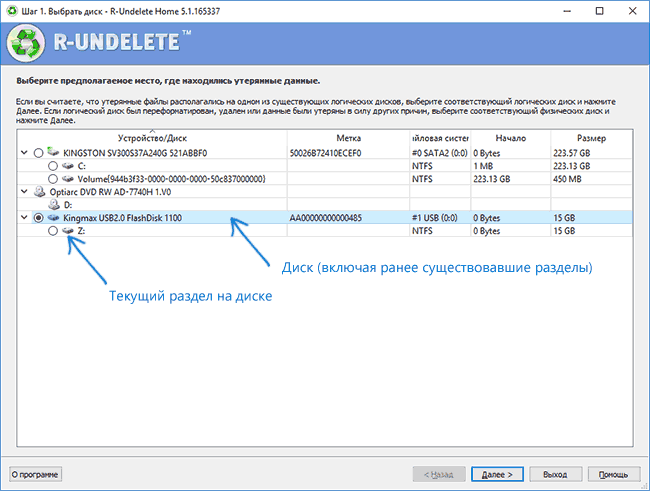Click the #0 SATA2 (0:0) cell

[439, 153]
